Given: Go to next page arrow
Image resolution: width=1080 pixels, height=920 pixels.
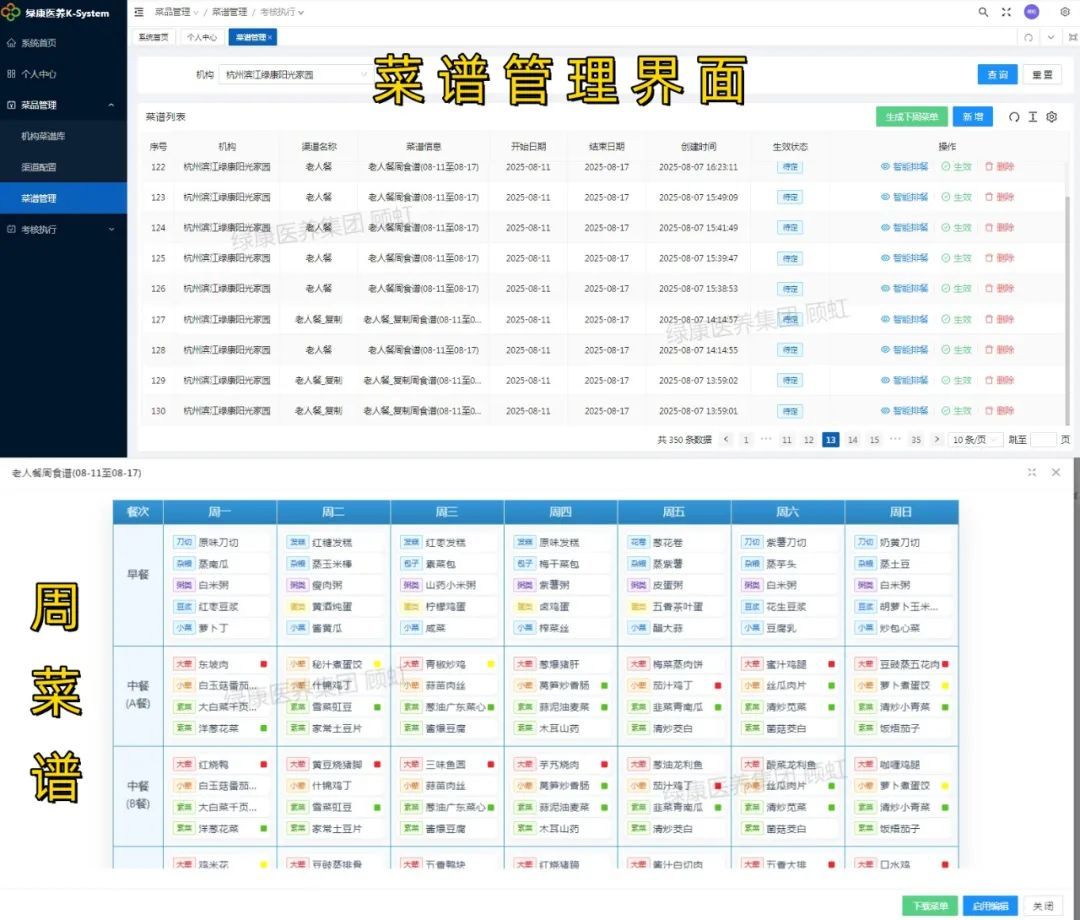Looking at the screenshot, I should [x=937, y=439].
